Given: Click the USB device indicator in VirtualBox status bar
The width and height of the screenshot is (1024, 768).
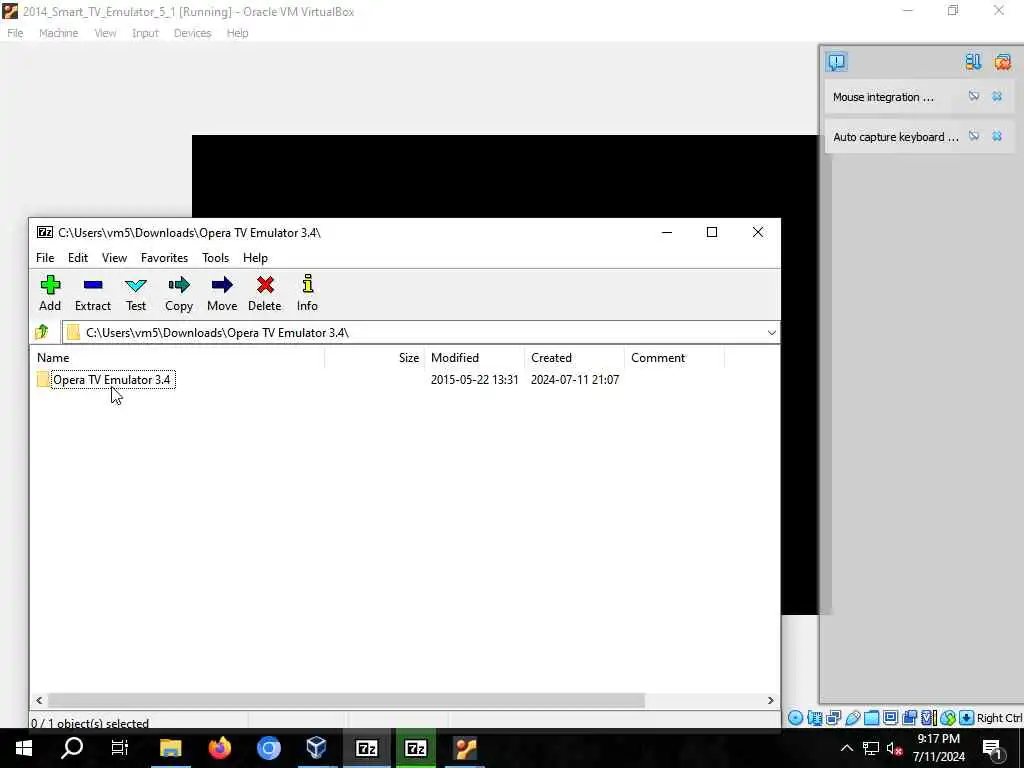Looking at the screenshot, I should pyautogui.click(x=852, y=718).
